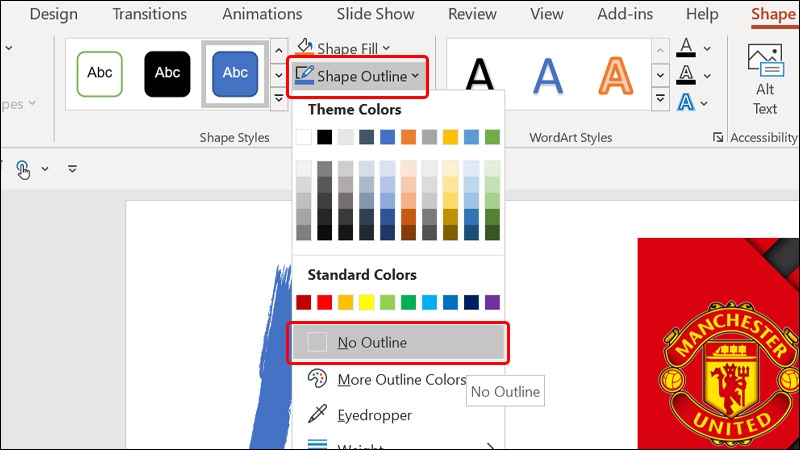Open the Slide Show tab
The width and height of the screenshot is (800, 450).
[375, 14]
